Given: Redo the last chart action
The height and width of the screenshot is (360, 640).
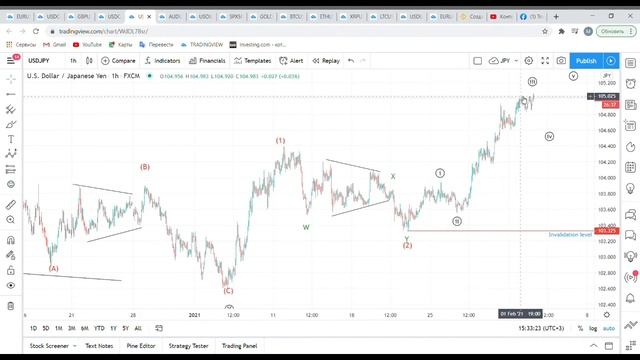Looking at the screenshot, I should (x=363, y=61).
